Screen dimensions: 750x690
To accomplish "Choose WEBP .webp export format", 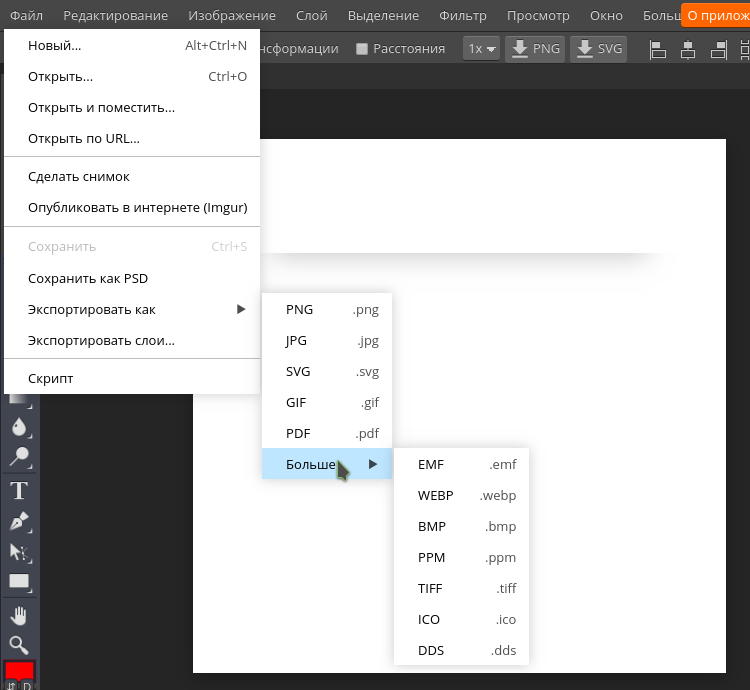I will 462,495.
